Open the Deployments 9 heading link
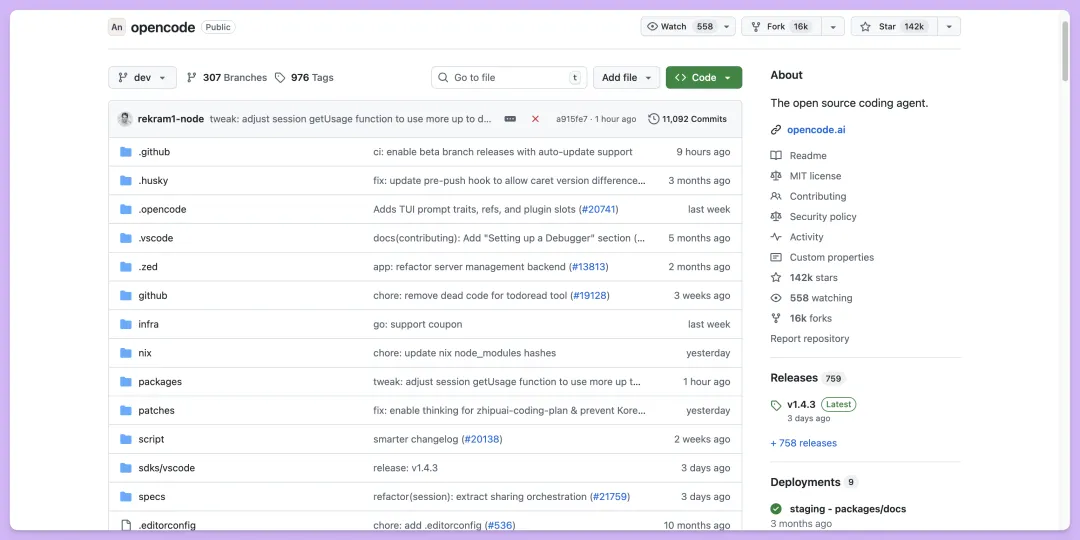This screenshot has height=540, width=1080. coord(814,482)
